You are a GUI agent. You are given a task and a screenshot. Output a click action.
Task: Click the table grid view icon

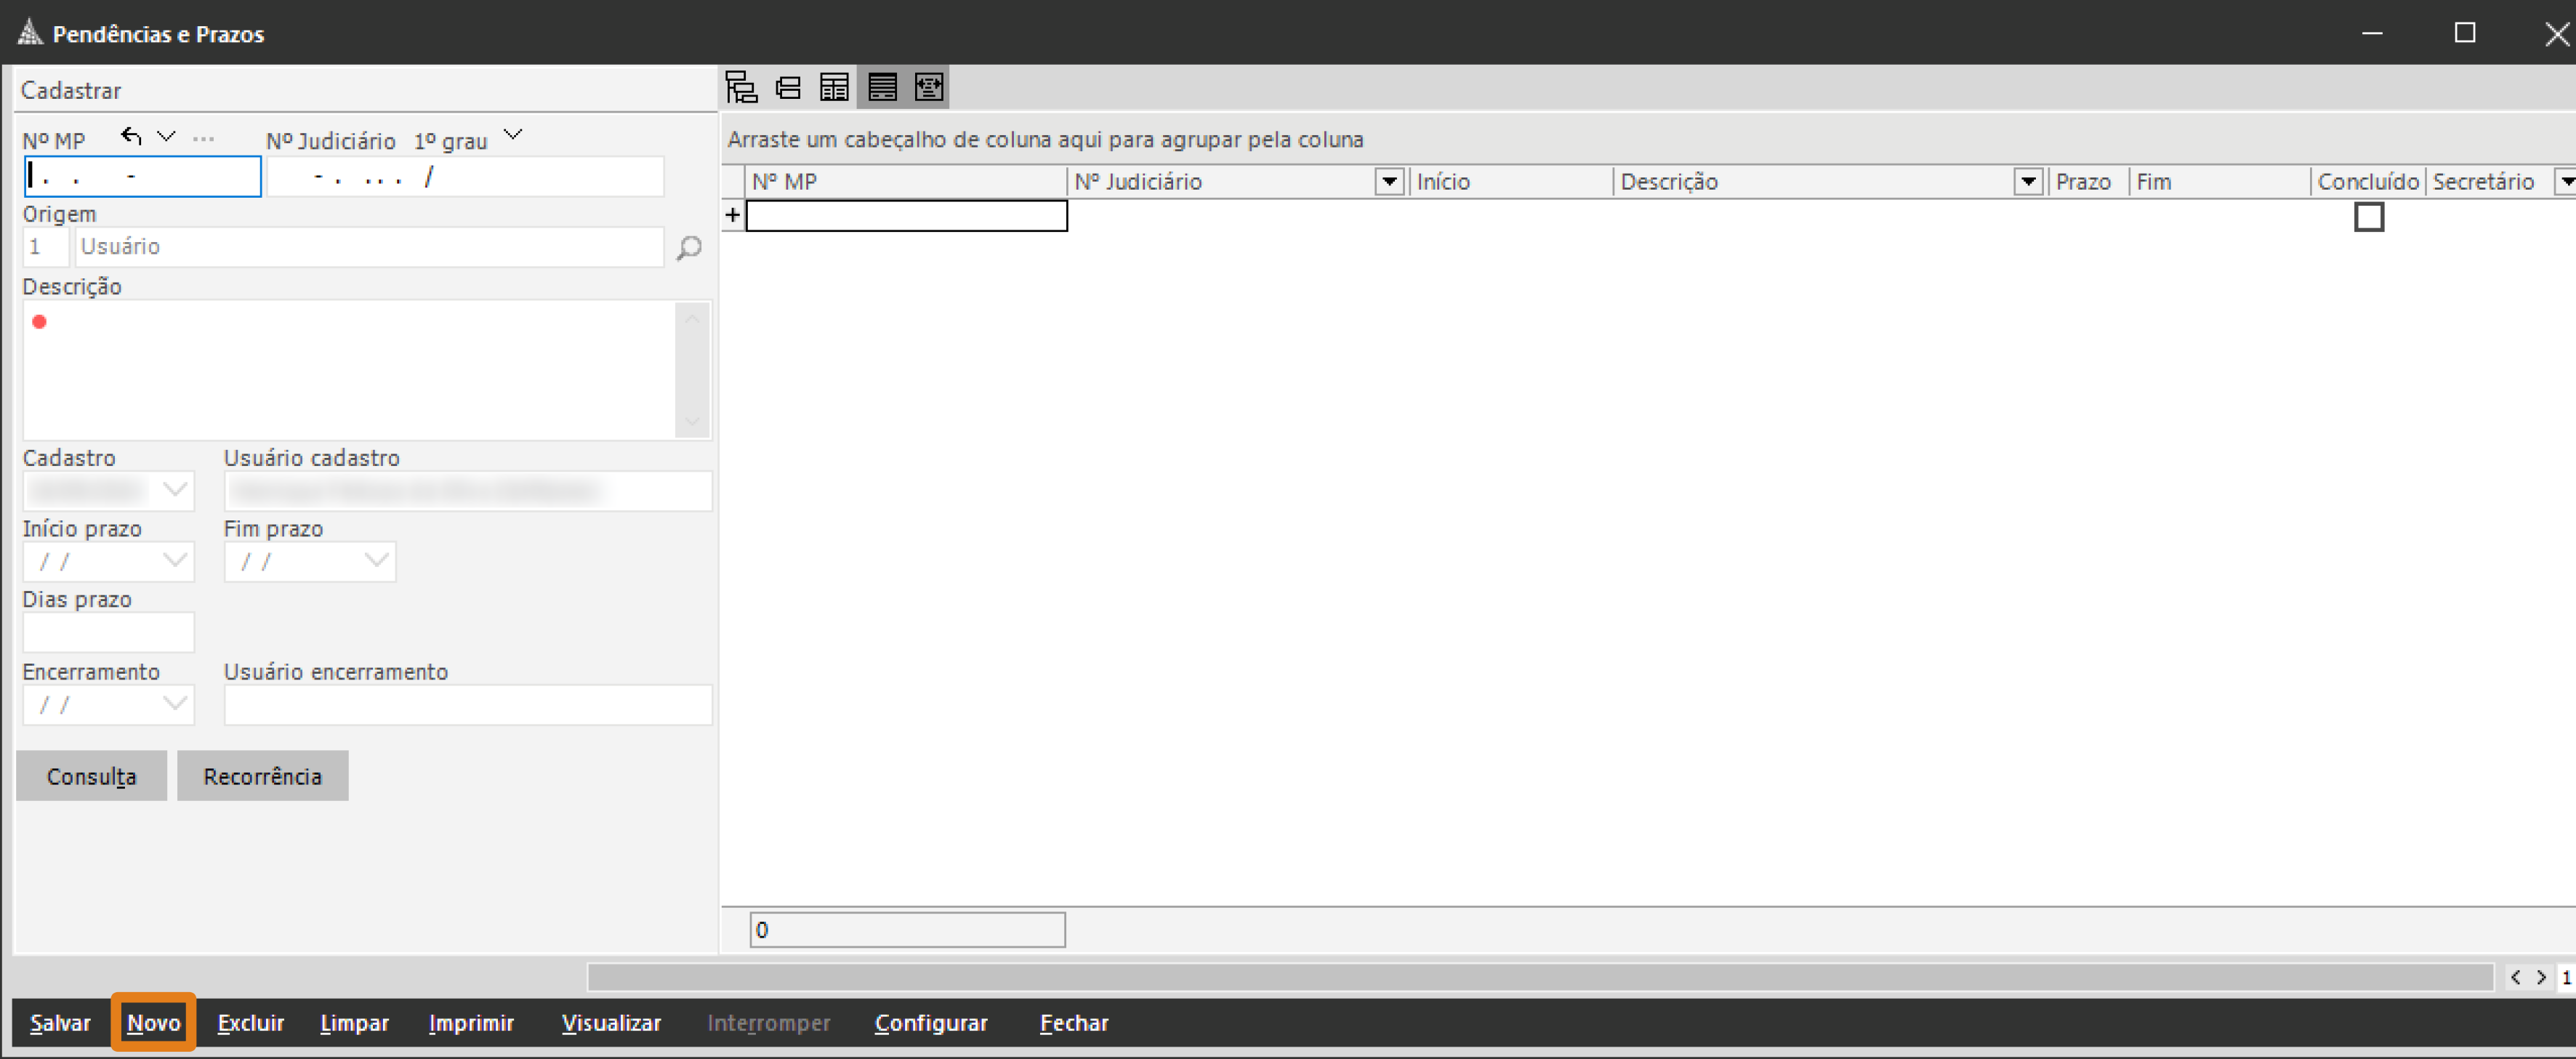(834, 88)
